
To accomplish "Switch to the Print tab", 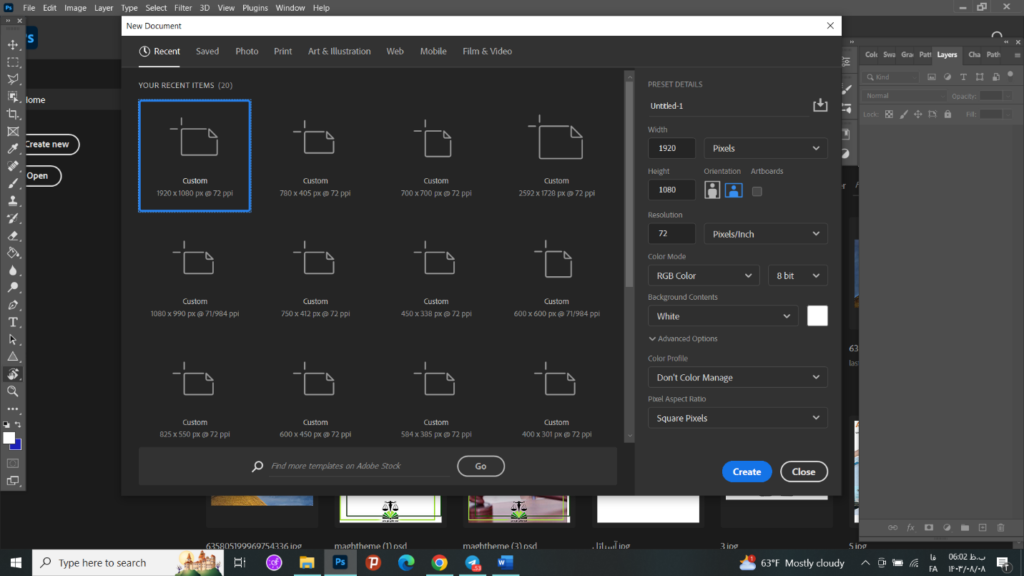I will tap(283, 51).
